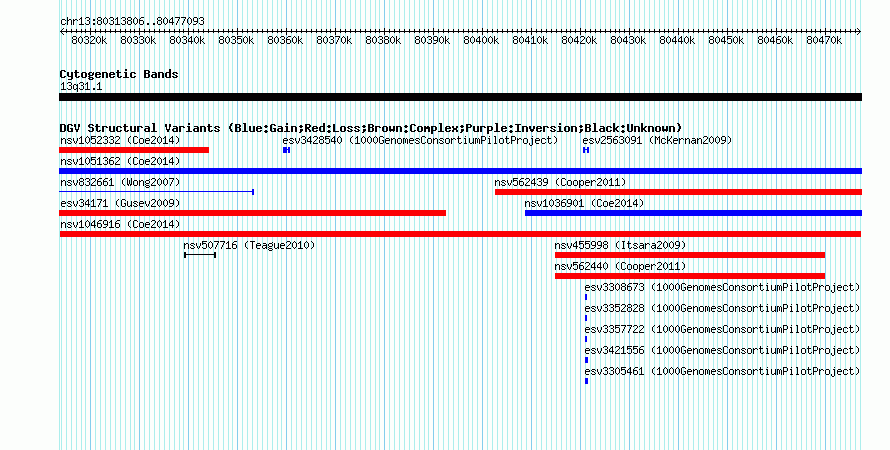This screenshot has width=890, height=450.
Task: Open the nsv455998 (Itsara2009) label
Action: (x=620, y=245)
